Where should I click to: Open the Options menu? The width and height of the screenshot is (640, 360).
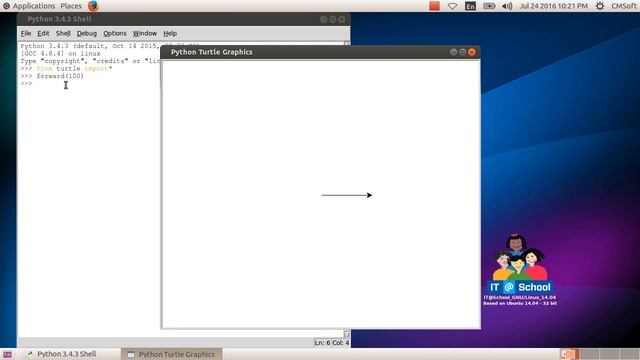point(115,33)
